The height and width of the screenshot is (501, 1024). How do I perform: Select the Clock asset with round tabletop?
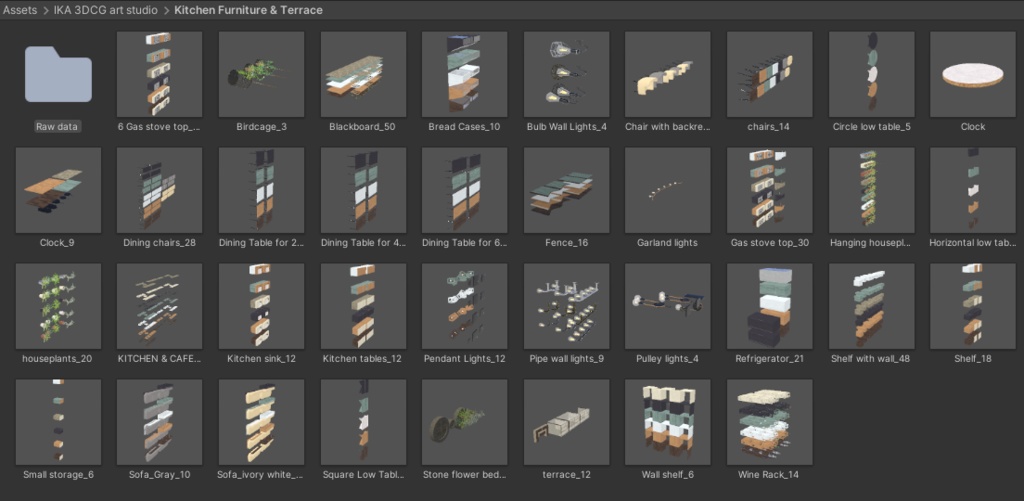click(972, 74)
